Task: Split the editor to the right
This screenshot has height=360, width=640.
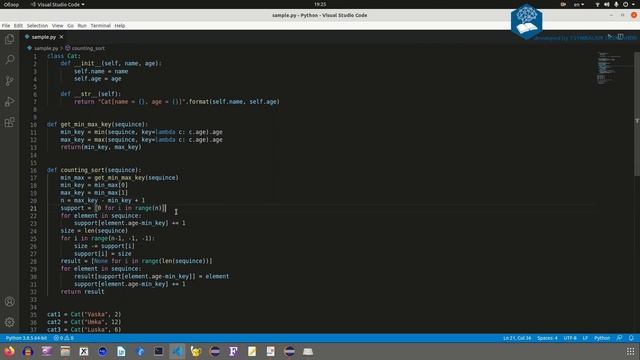Action: (x=620, y=37)
